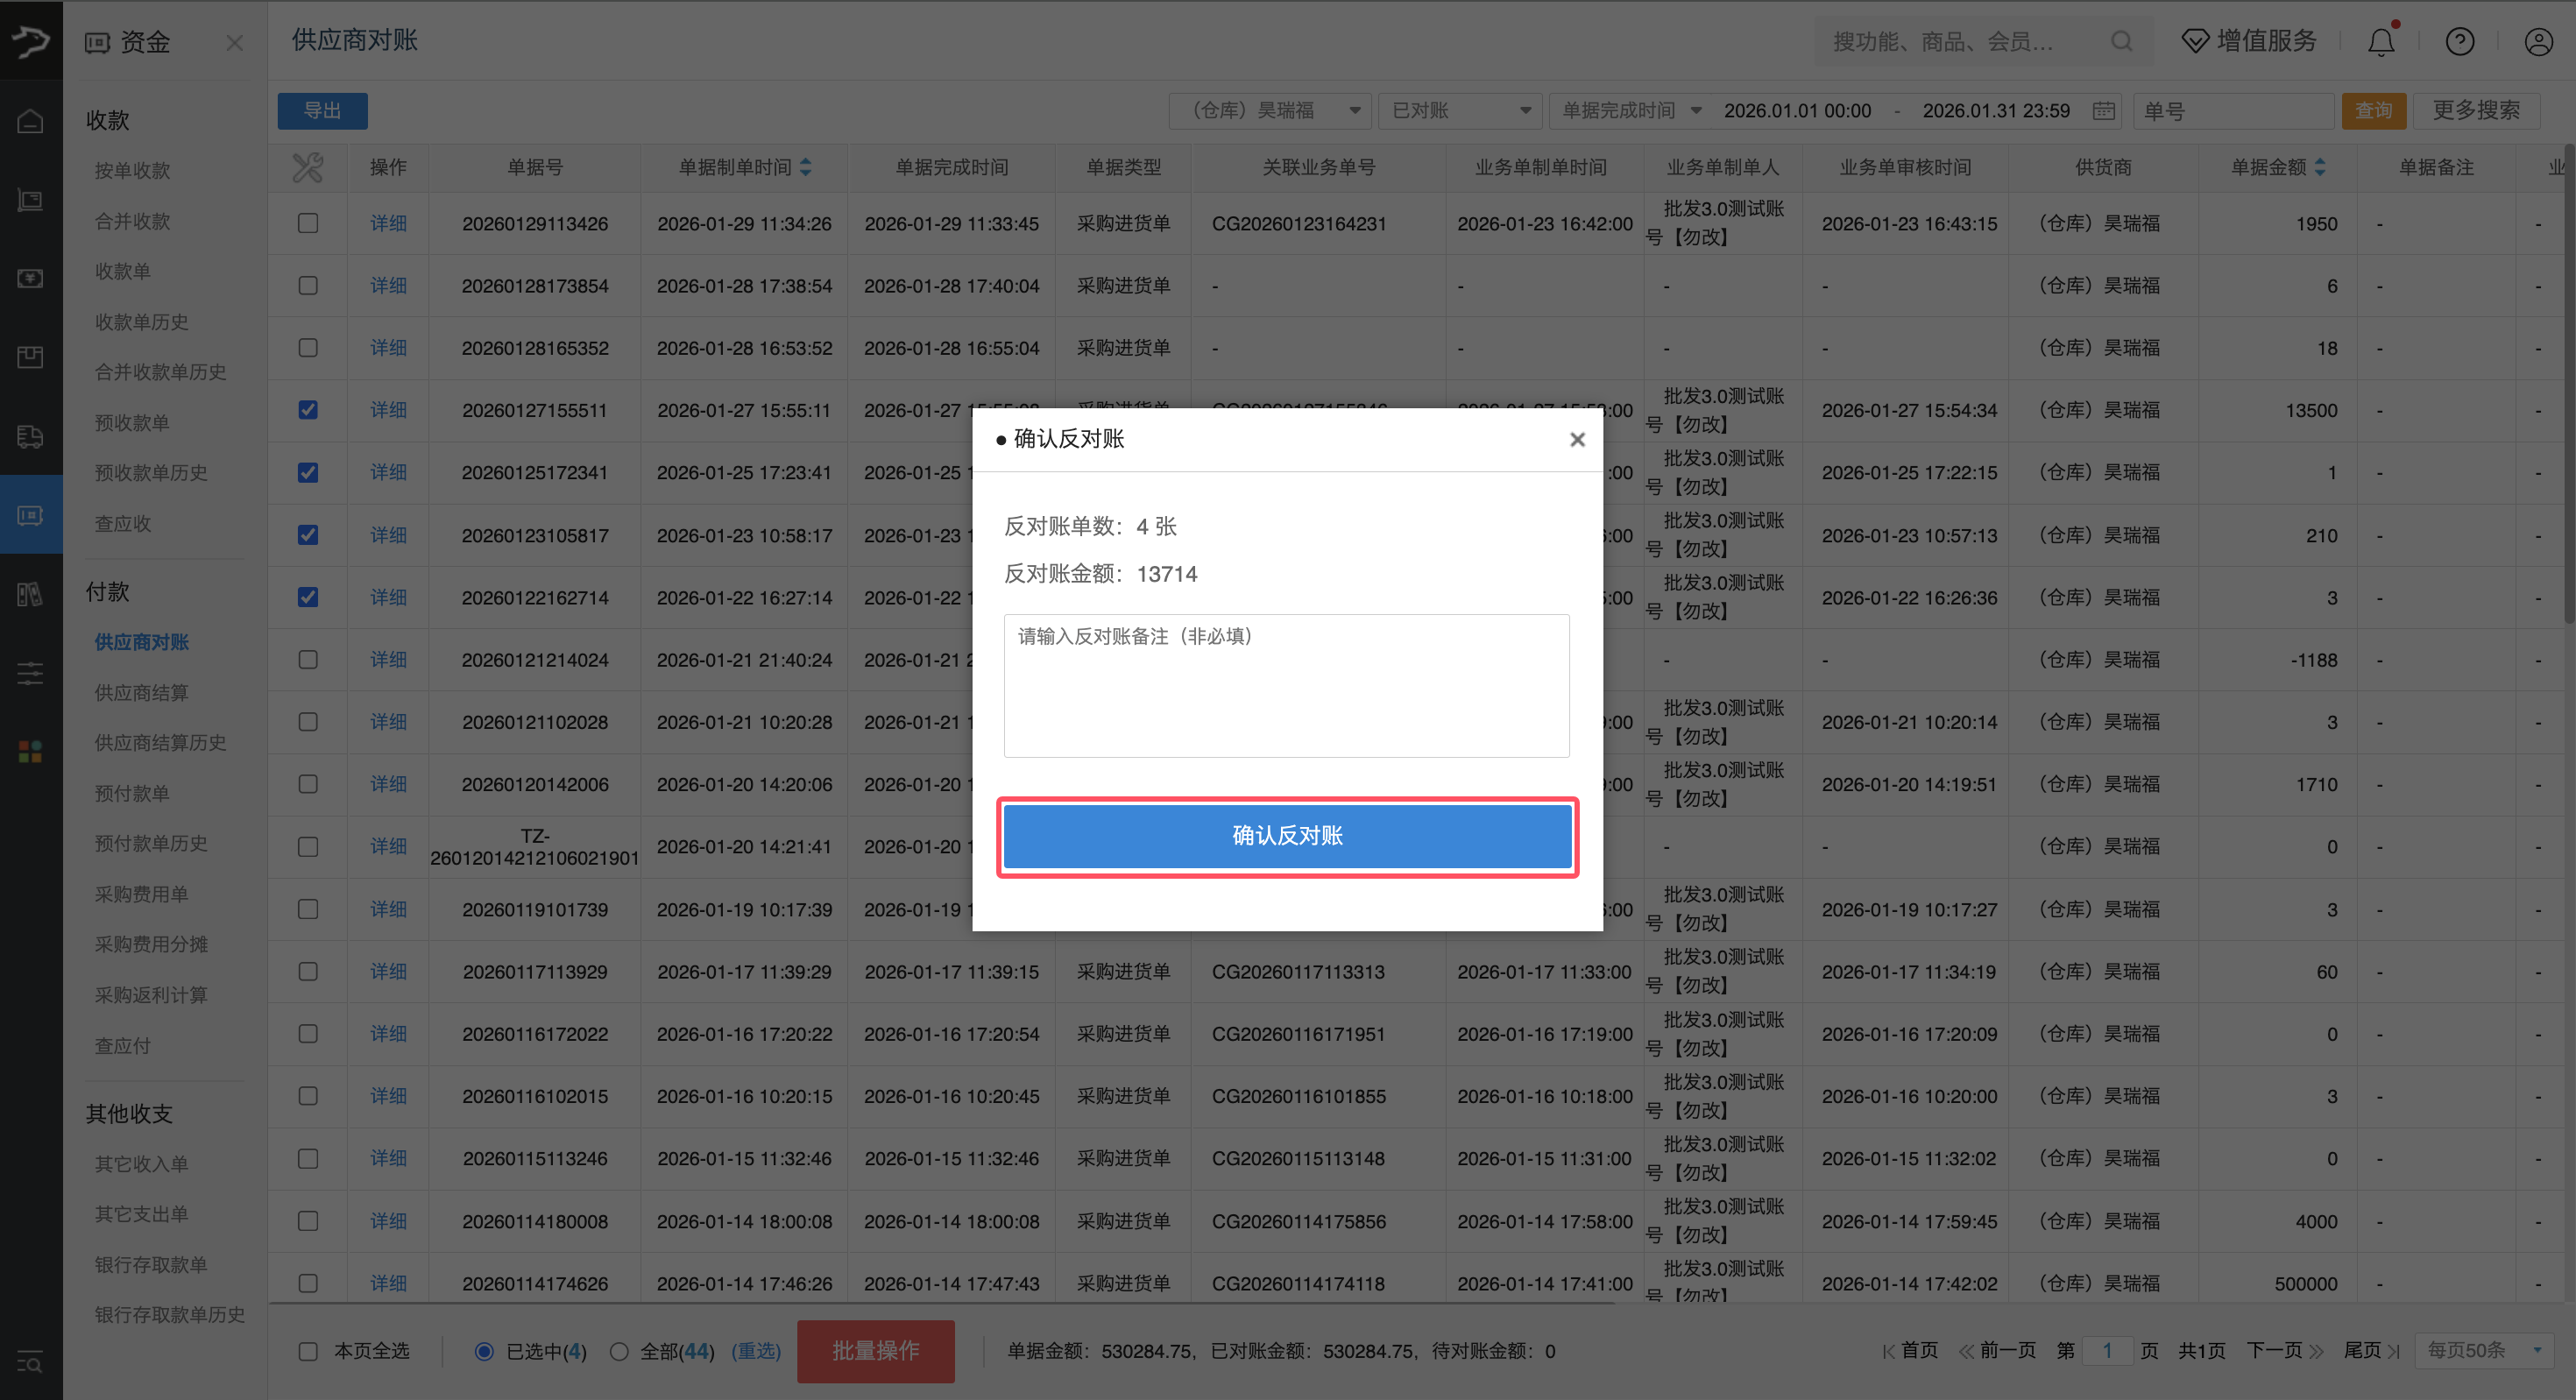Click the user account avatar icon
The height and width of the screenshot is (1400, 2576).
(x=2538, y=41)
